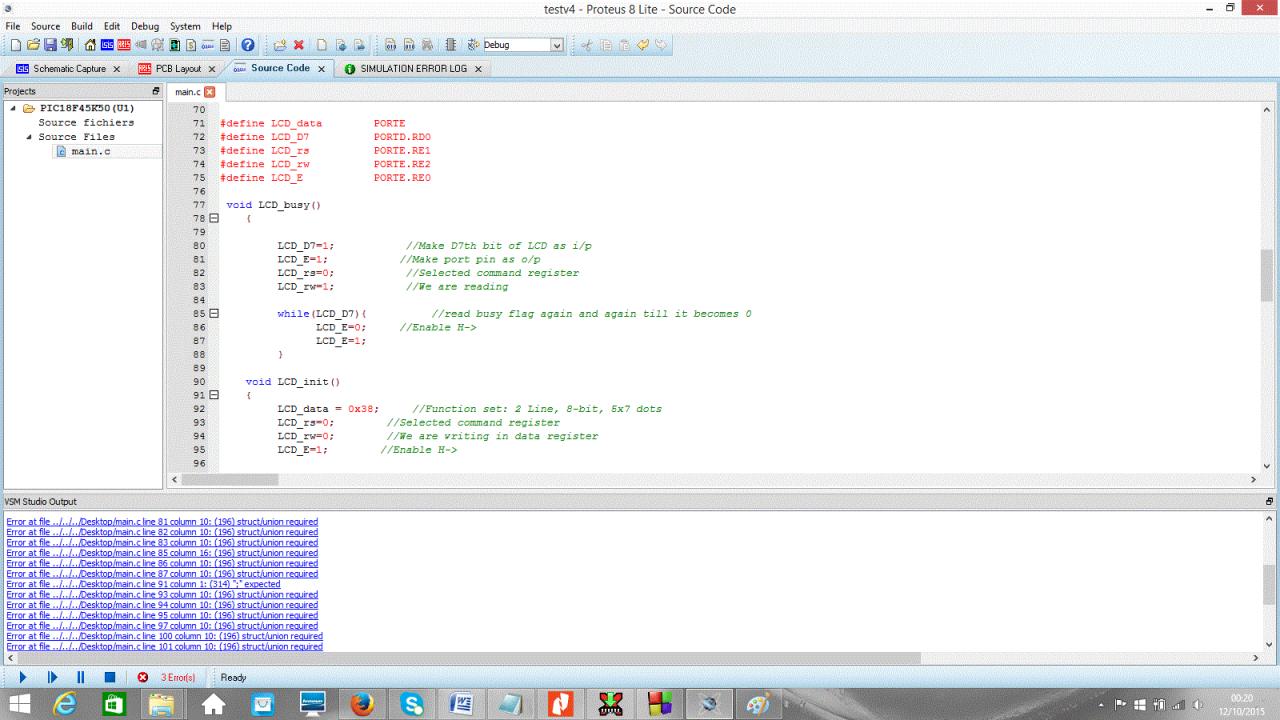Open Firefox from the taskbar
The width and height of the screenshot is (1280, 720).
362,704
